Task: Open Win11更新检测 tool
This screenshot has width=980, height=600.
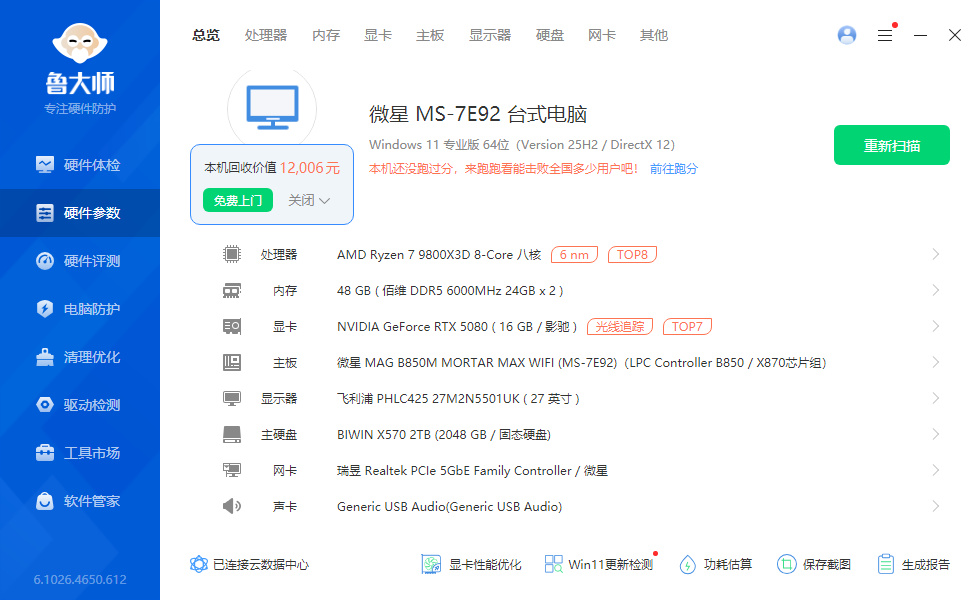Action: 599,564
